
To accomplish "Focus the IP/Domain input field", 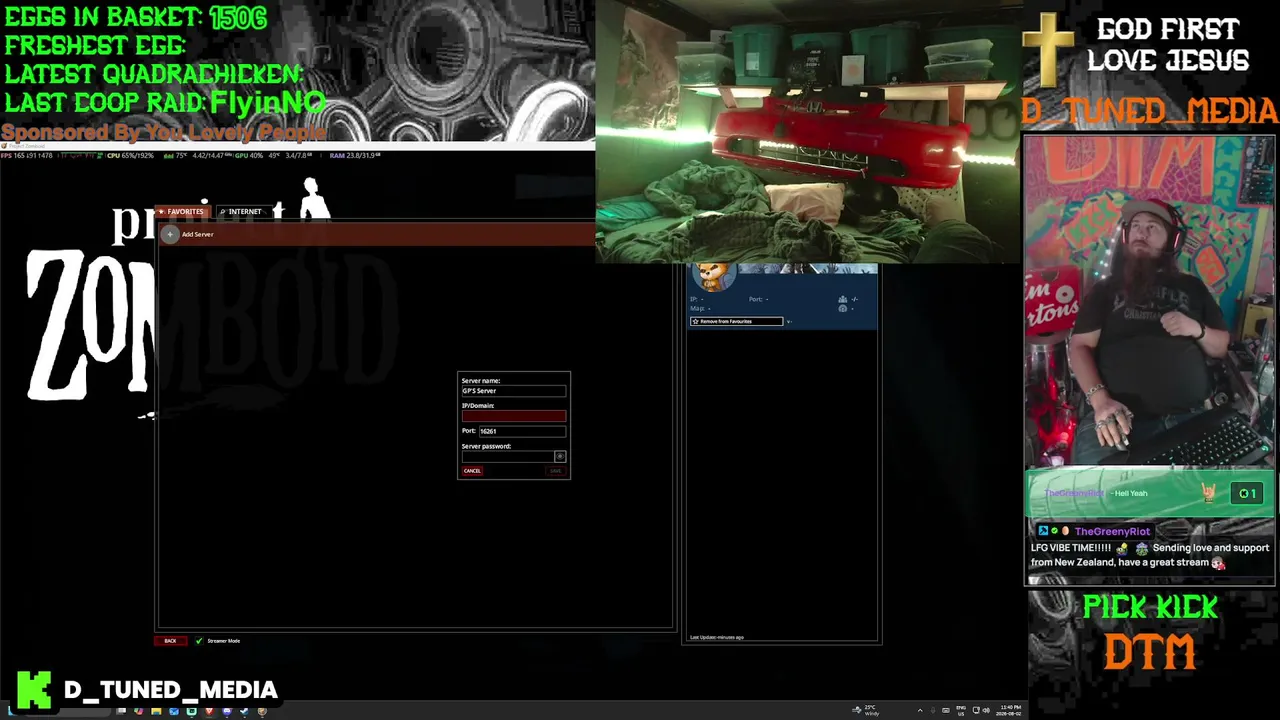I will point(513,416).
